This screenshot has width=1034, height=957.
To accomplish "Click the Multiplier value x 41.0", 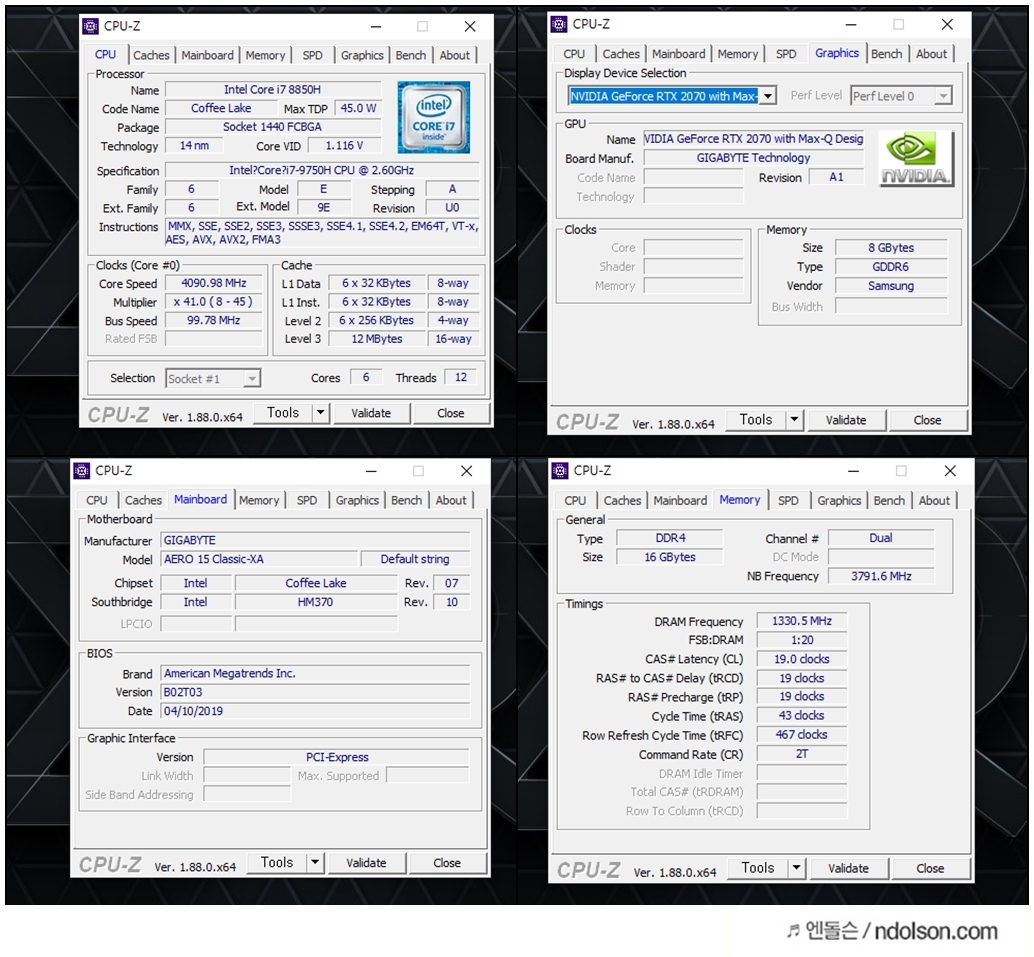I will click(214, 302).
